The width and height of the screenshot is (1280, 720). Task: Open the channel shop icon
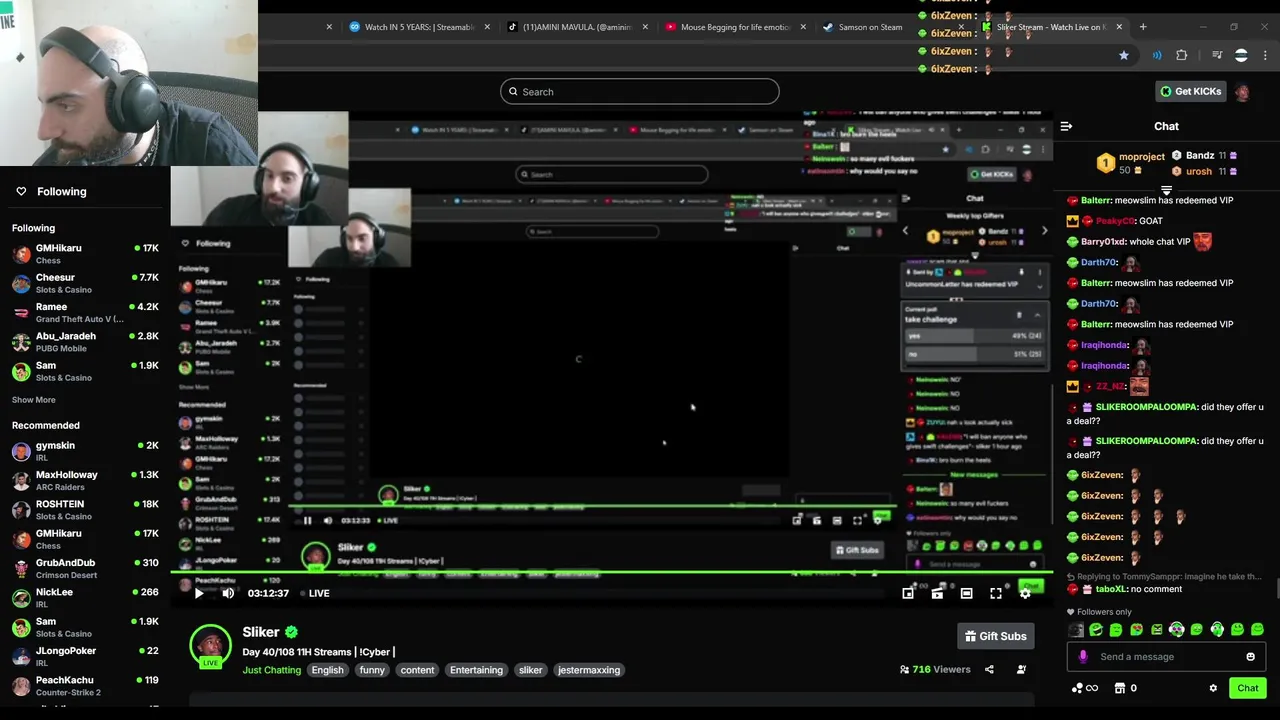pyautogui.click(x=1119, y=688)
